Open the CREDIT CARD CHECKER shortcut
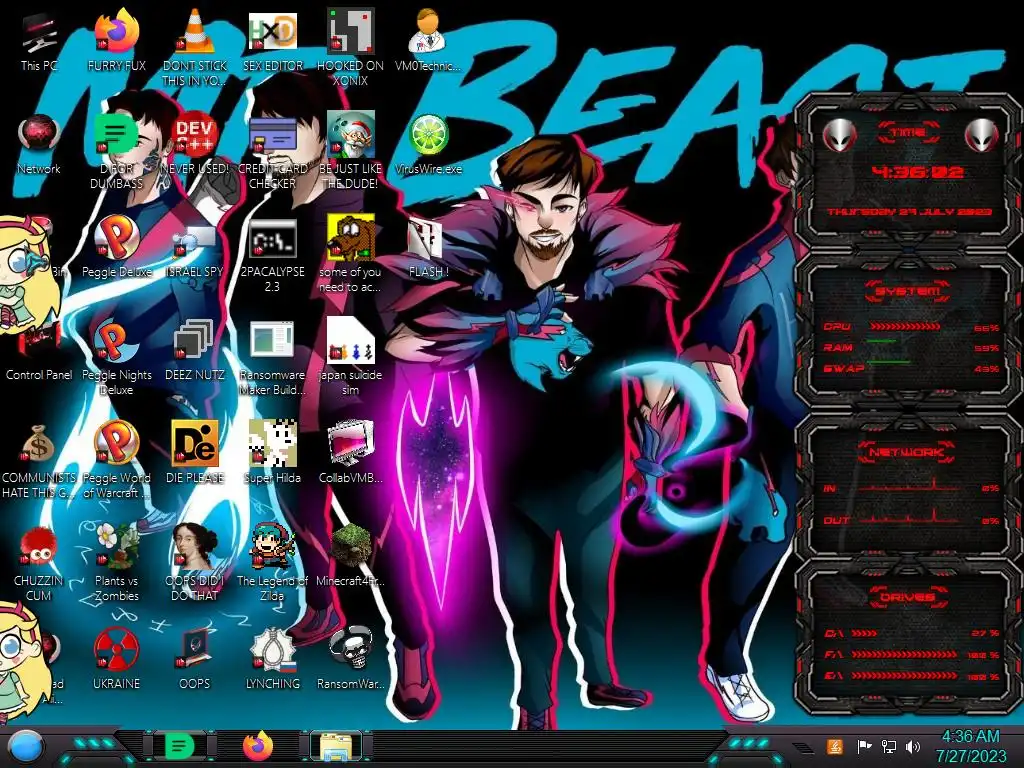The width and height of the screenshot is (1024, 768). pos(272,152)
